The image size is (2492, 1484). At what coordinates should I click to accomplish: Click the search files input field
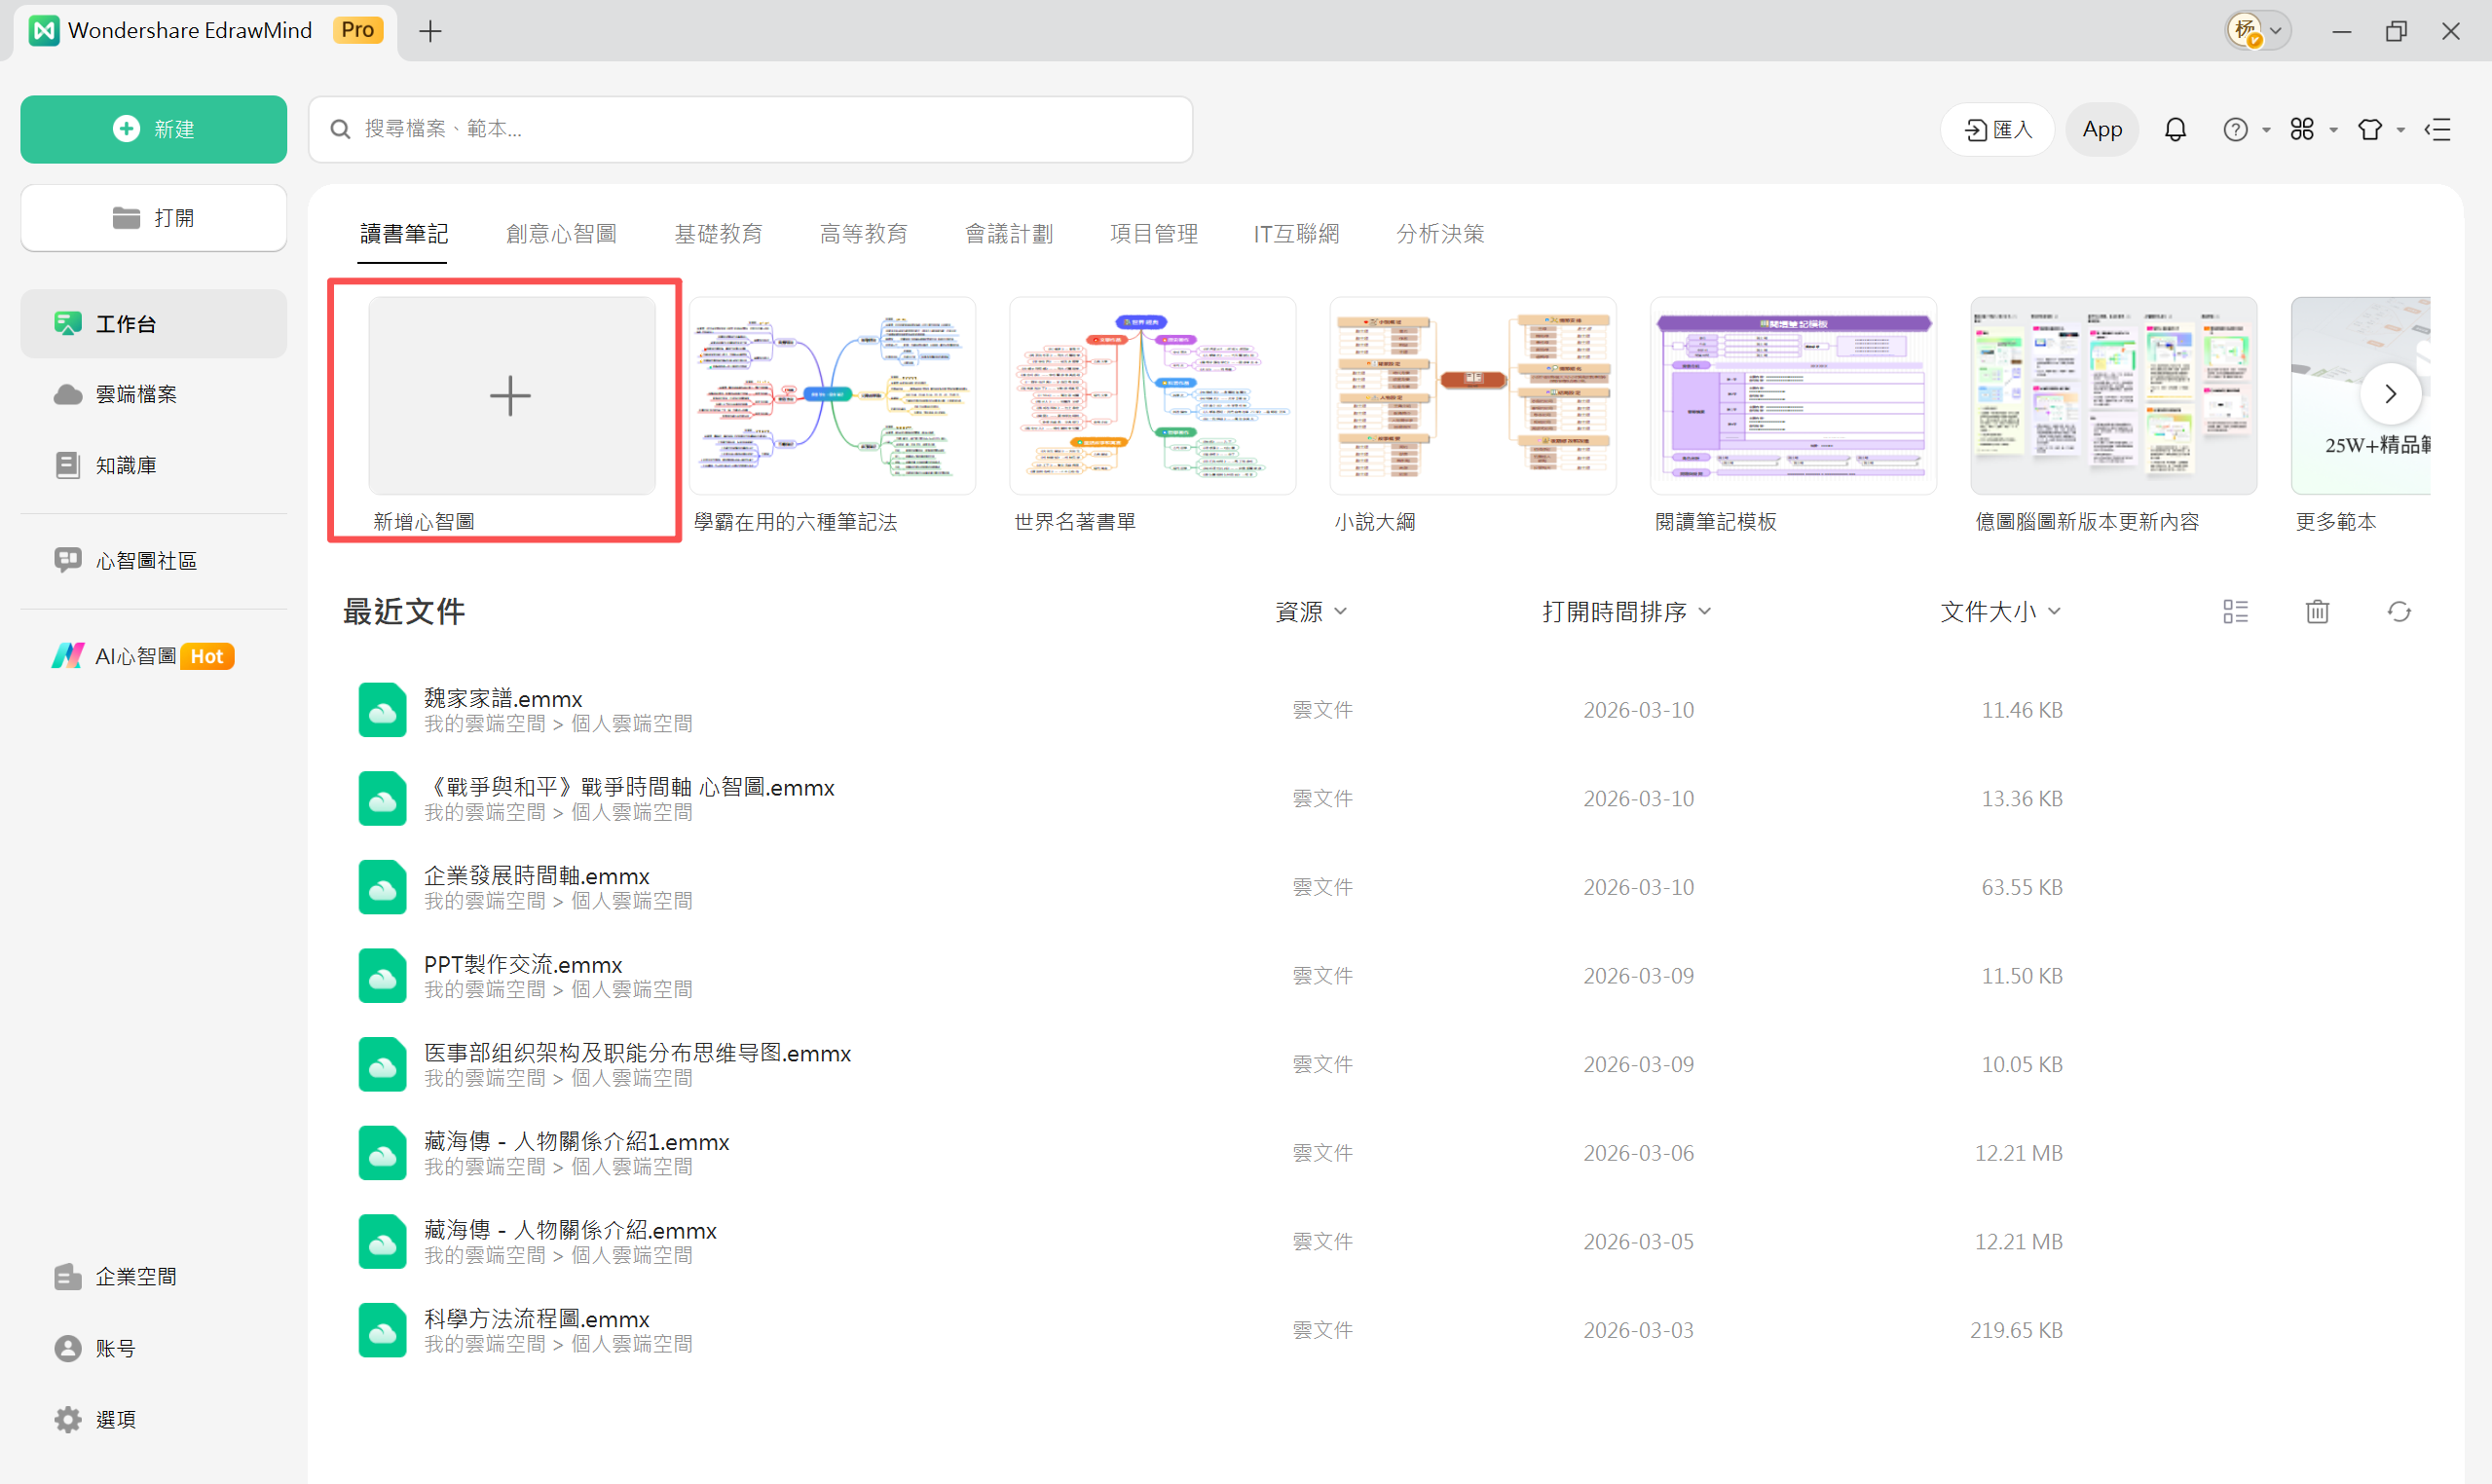click(750, 129)
